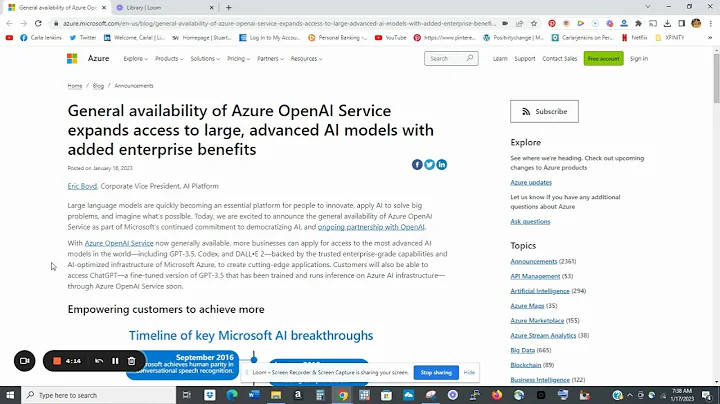720x404 pixels.
Task: Click the Microsoft logo in the Azure header
Action: (72, 58)
